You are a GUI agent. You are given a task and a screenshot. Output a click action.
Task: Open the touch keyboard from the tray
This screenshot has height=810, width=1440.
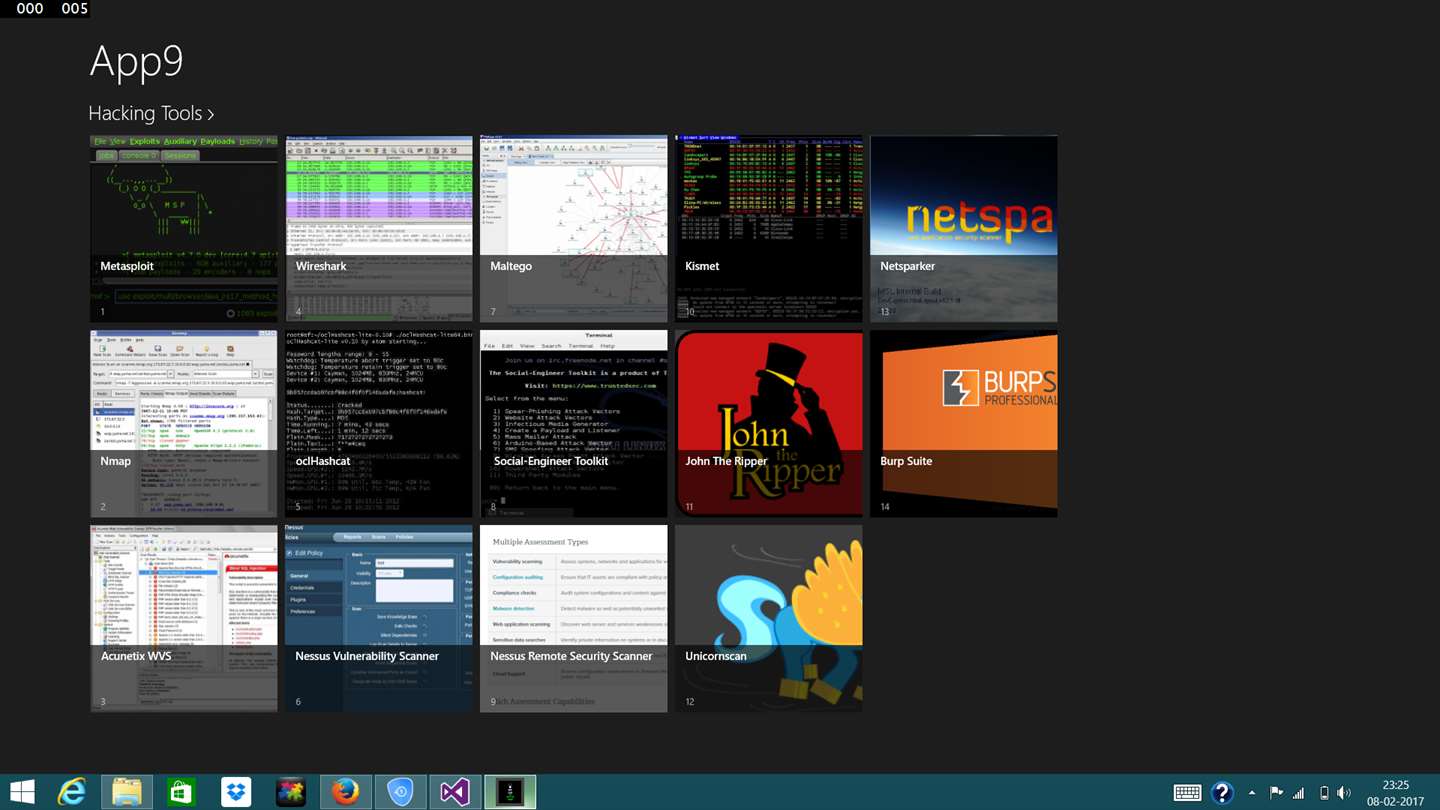(x=1188, y=793)
